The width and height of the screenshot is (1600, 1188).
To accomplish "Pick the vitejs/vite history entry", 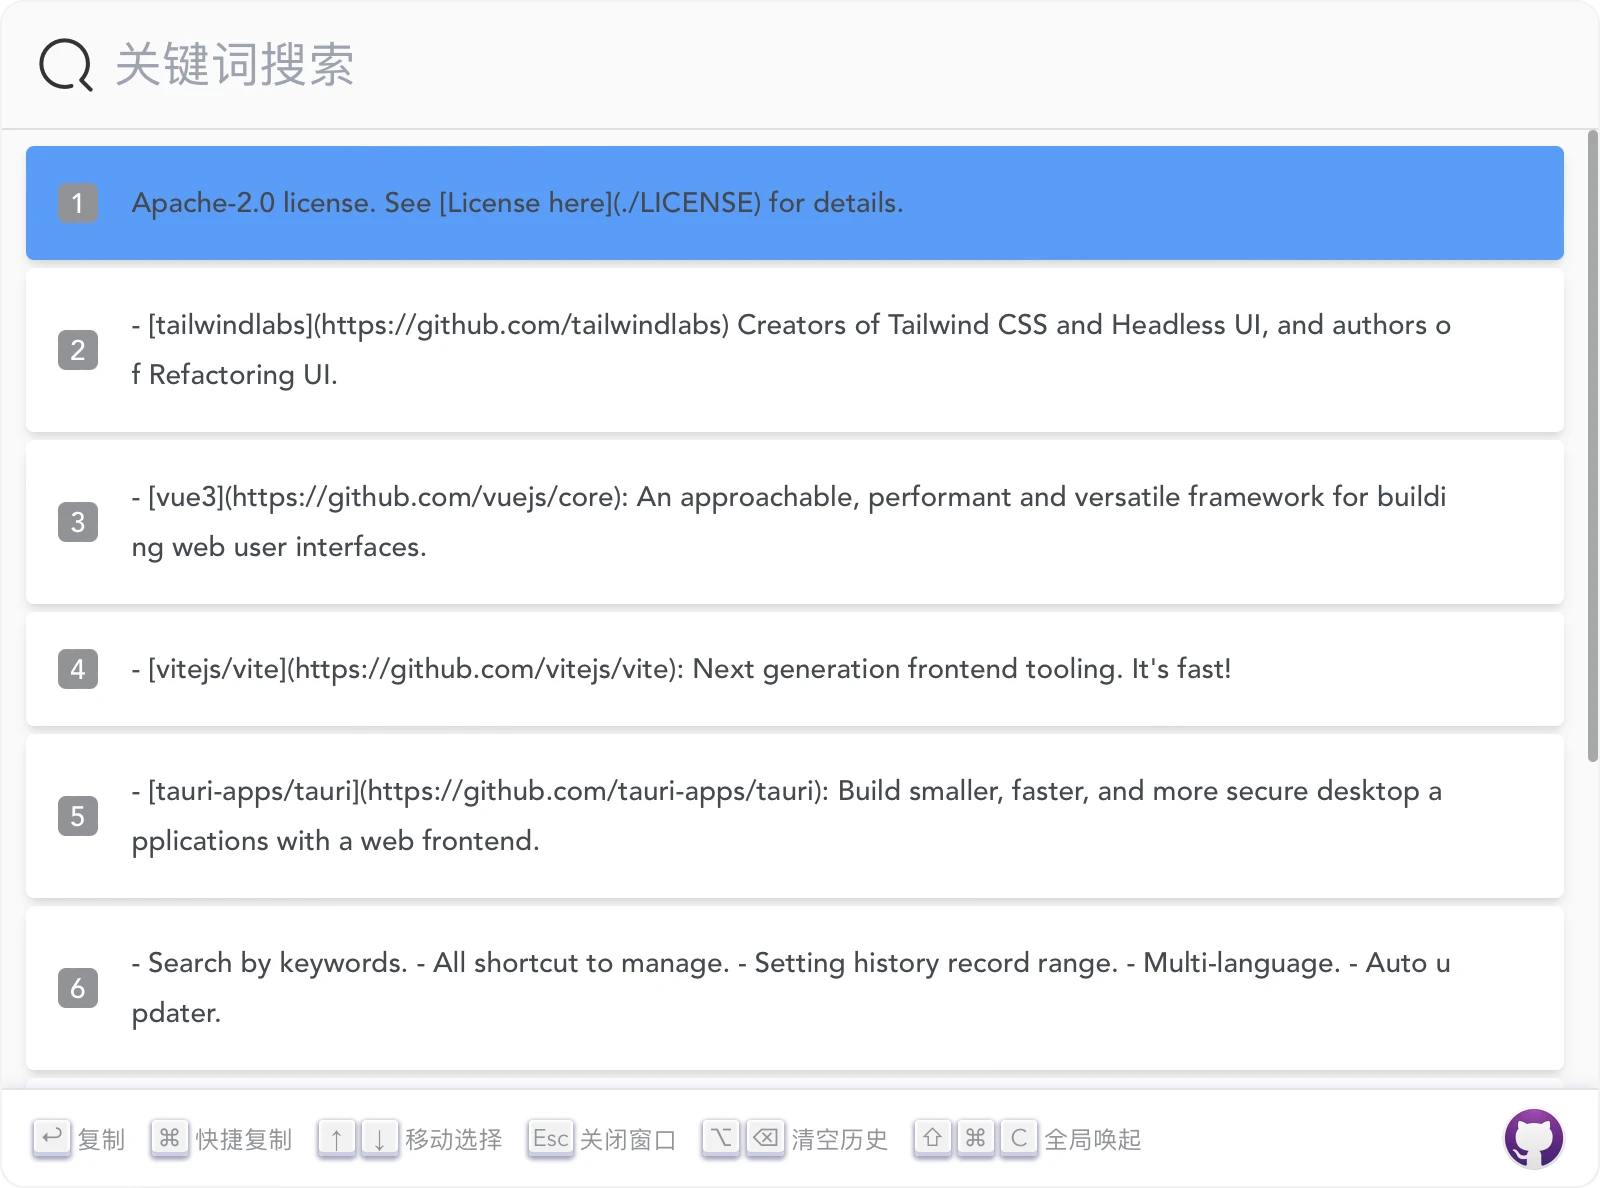I will point(795,669).
